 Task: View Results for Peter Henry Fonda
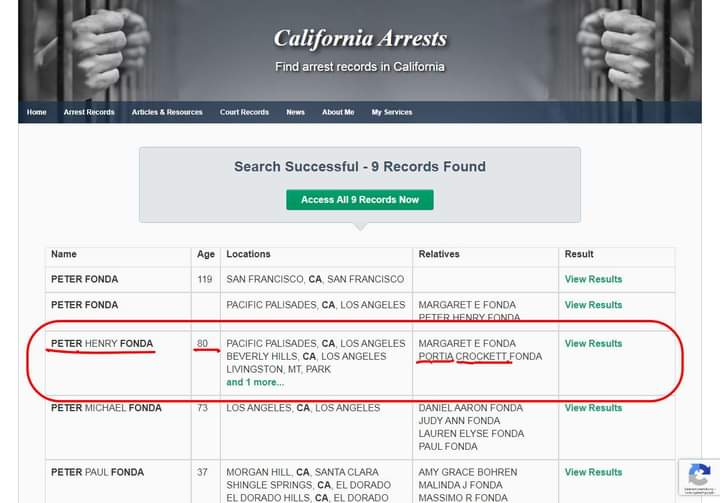click(x=593, y=344)
